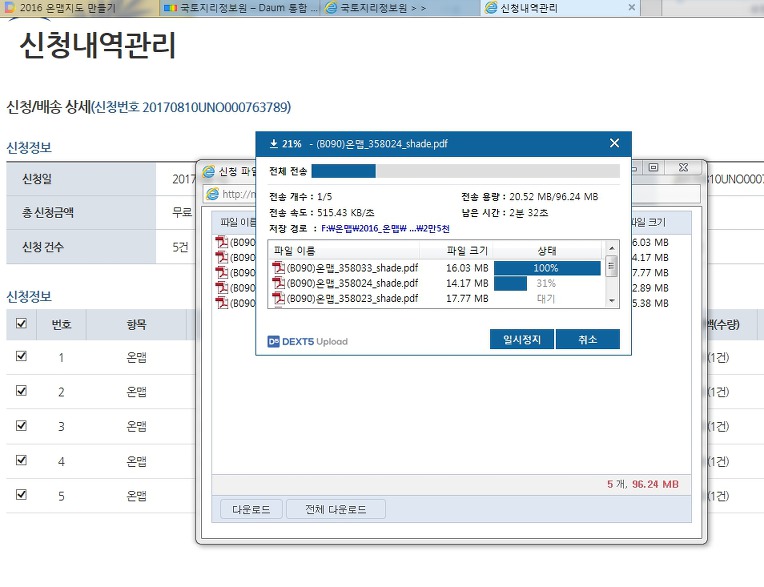Click the 신청 건수 label cell

pyautogui.click(x=81, y=246)
